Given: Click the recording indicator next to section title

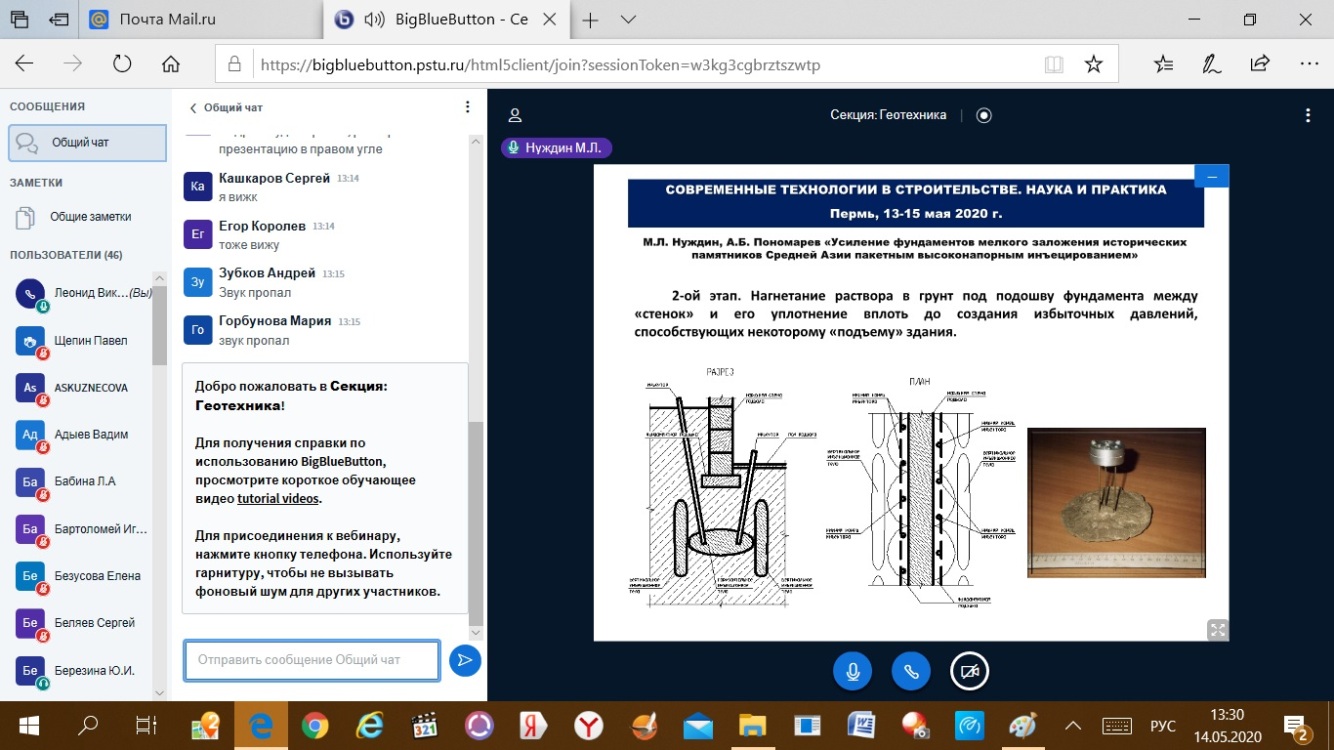Looking at the screenshot, I should coord(984,115).
